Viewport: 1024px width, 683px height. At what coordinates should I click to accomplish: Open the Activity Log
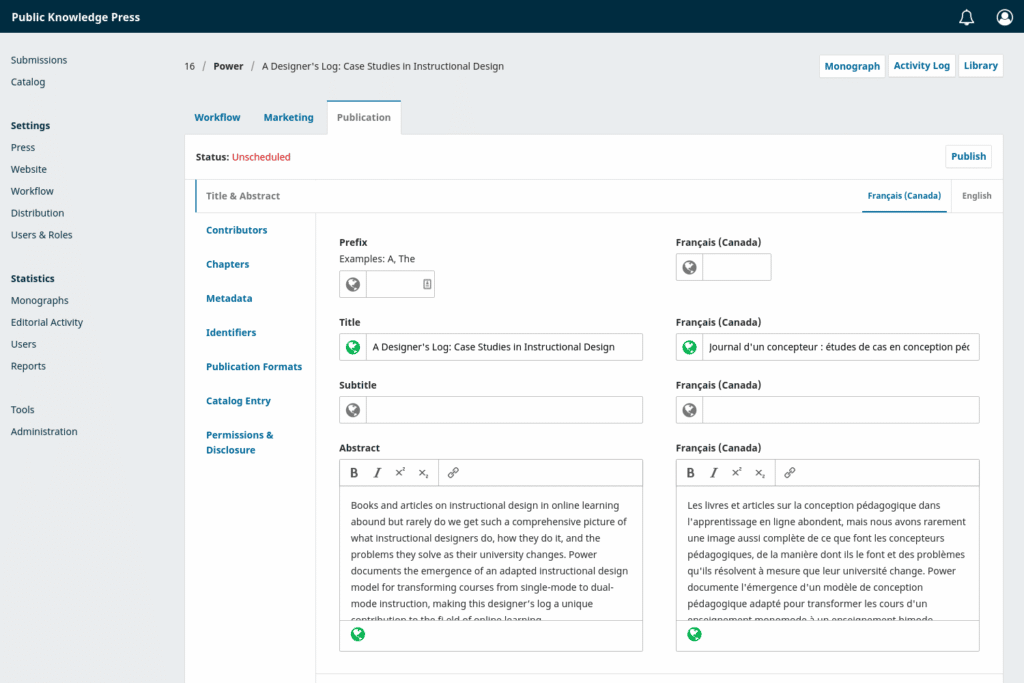(921, 65)
